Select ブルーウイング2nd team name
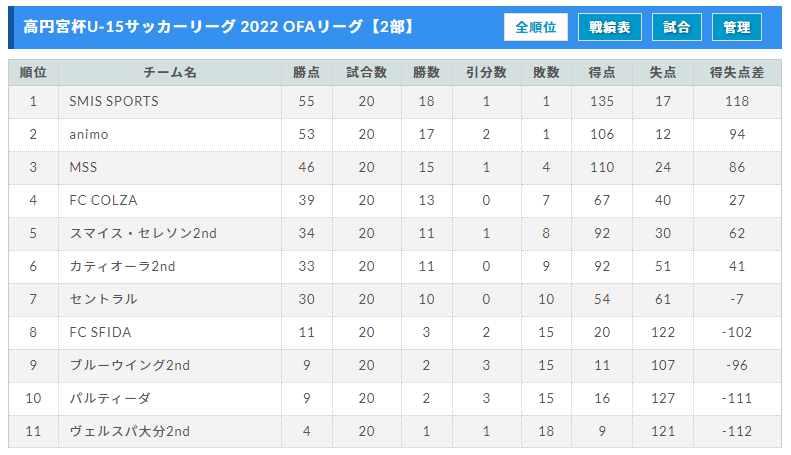 point(130,365)
